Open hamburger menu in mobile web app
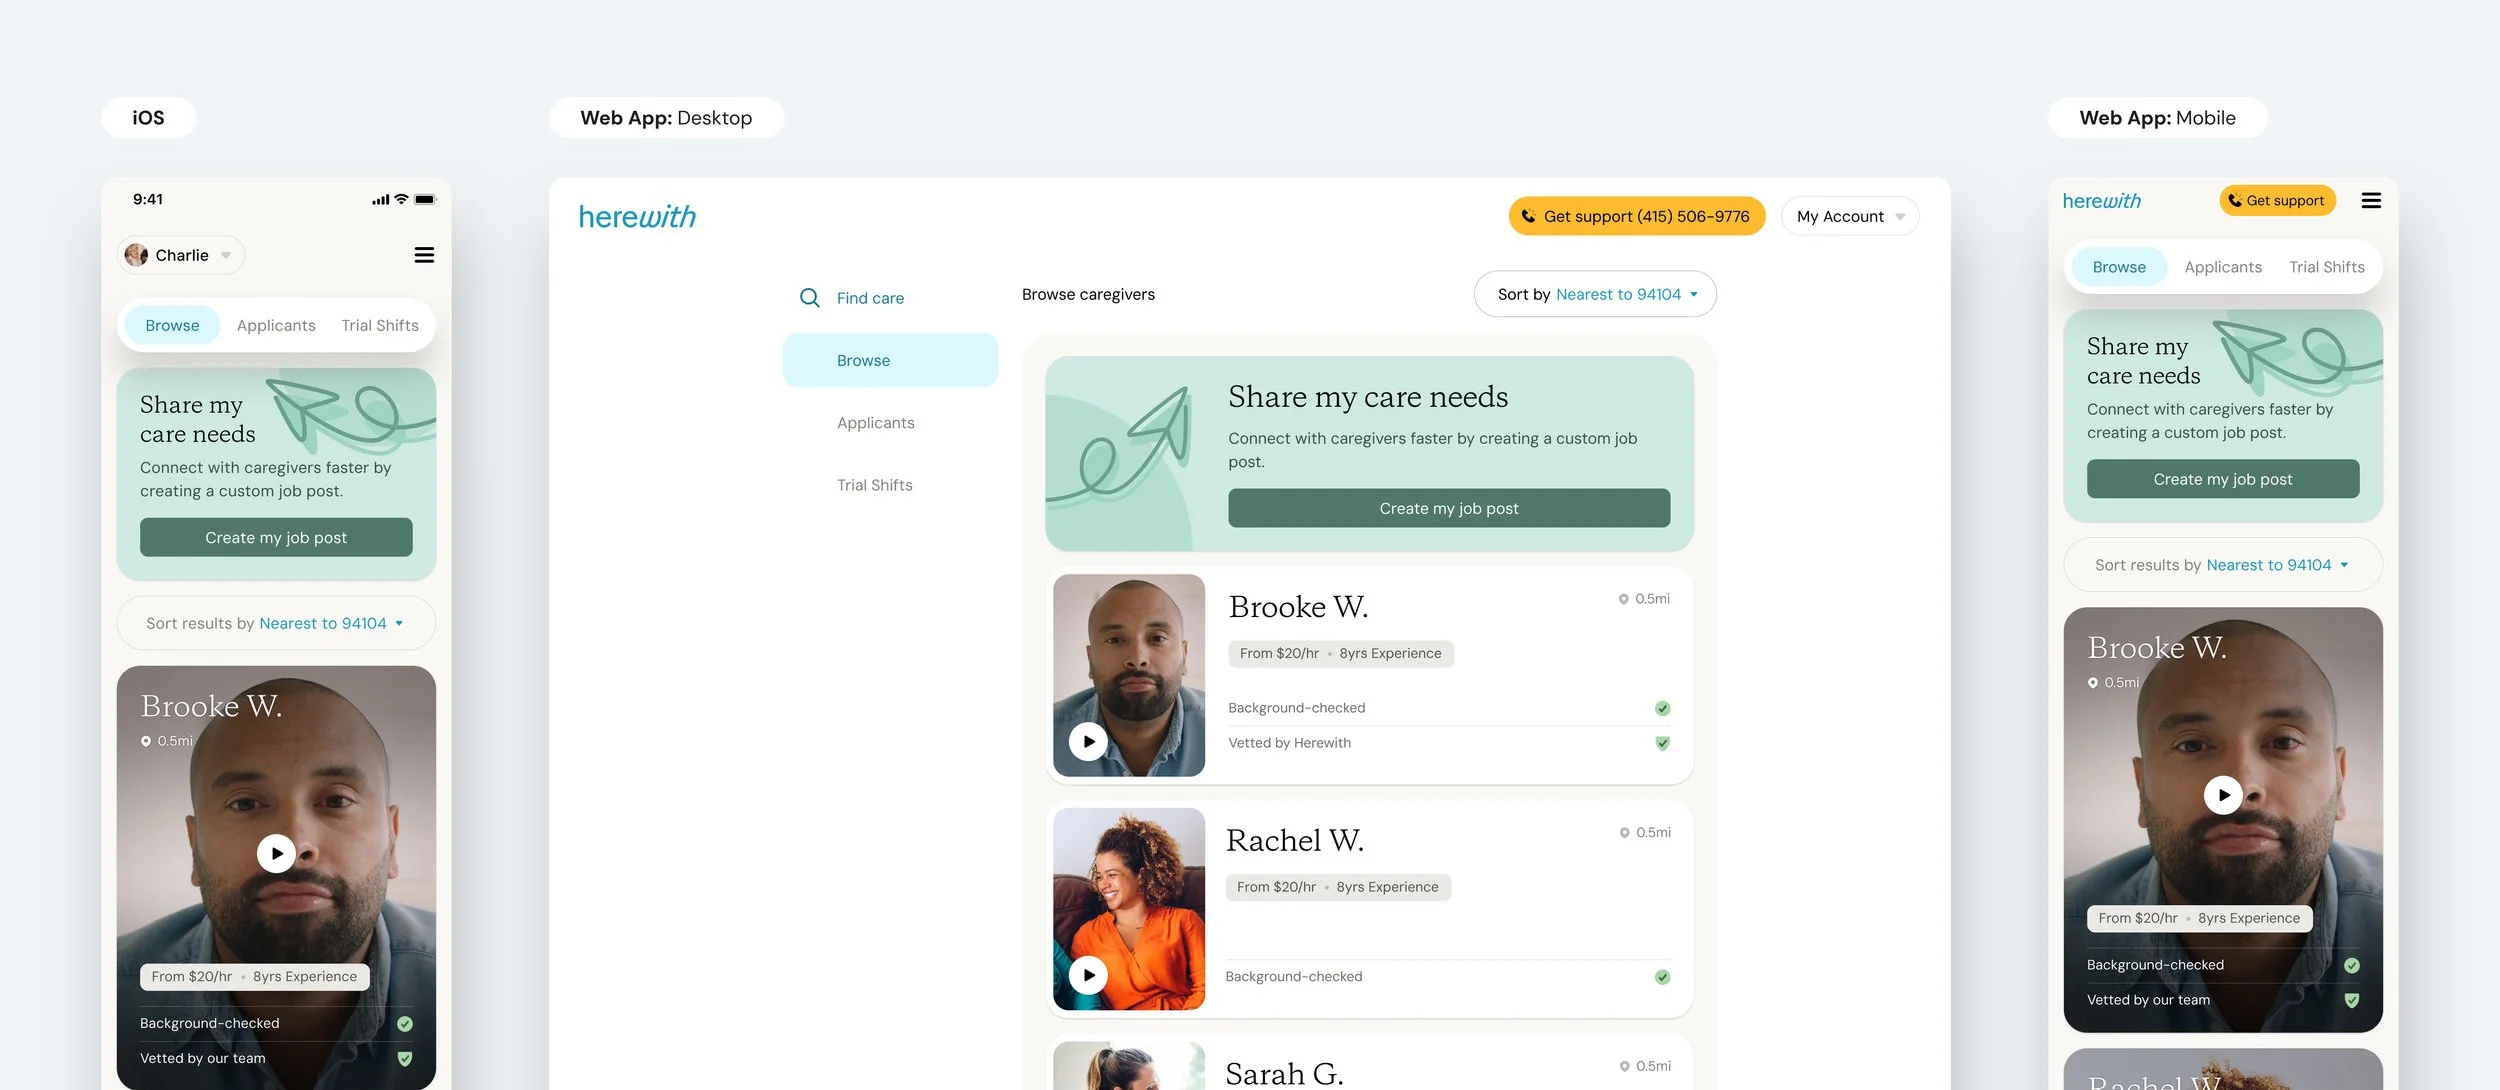The width and height of the screenshot is (2500, 1090). click(x=2371, y=201)
